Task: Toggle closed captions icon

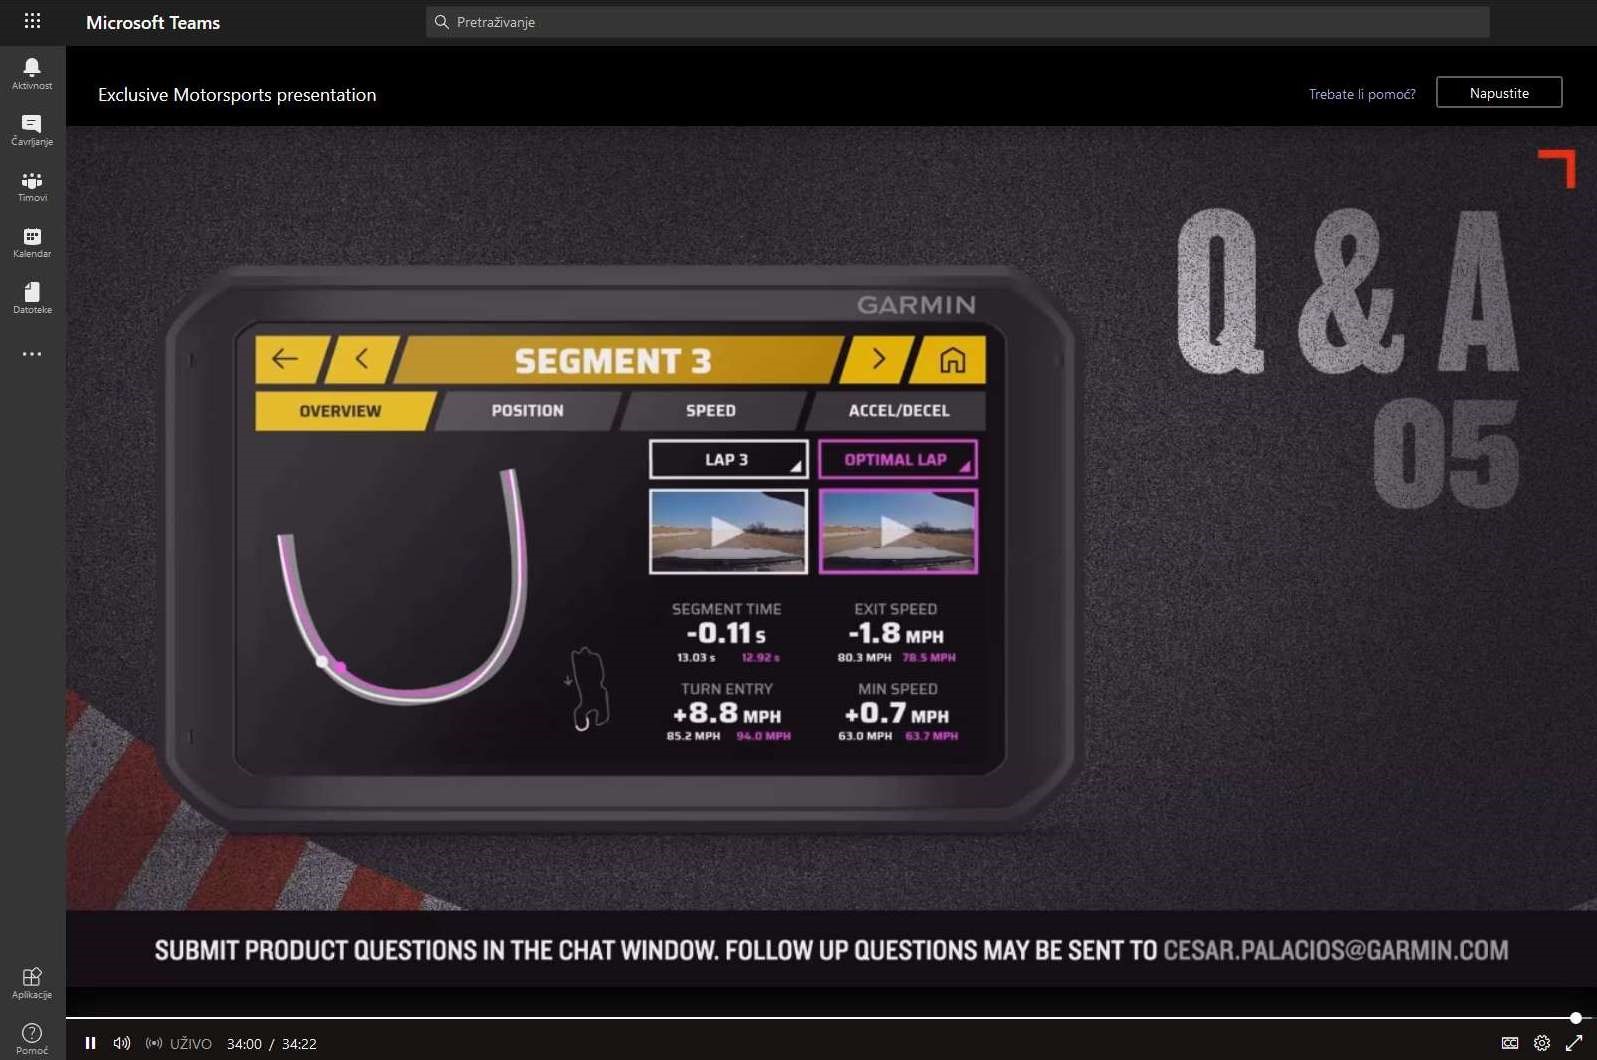Action: point(1510,1043)
